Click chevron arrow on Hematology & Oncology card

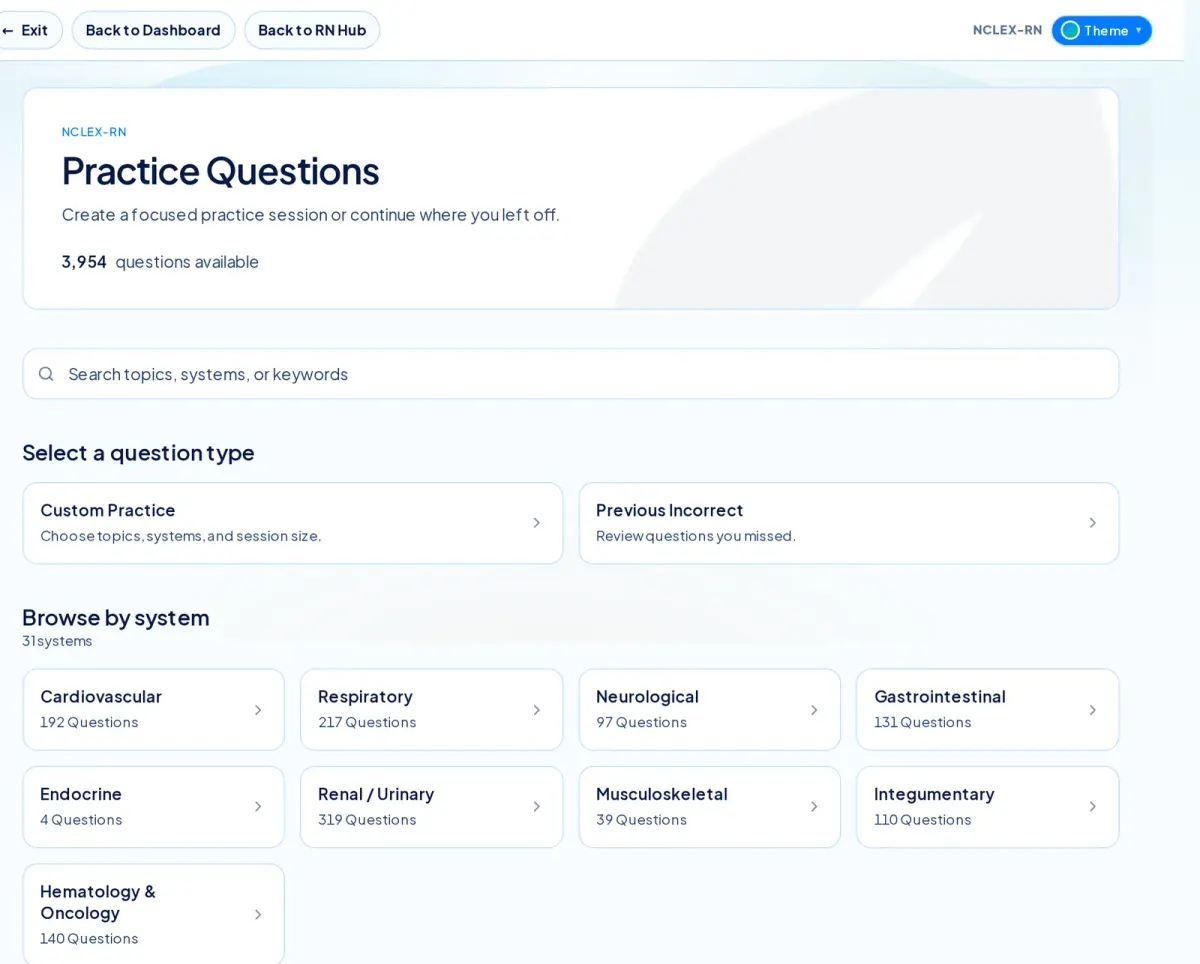[258, 915]
